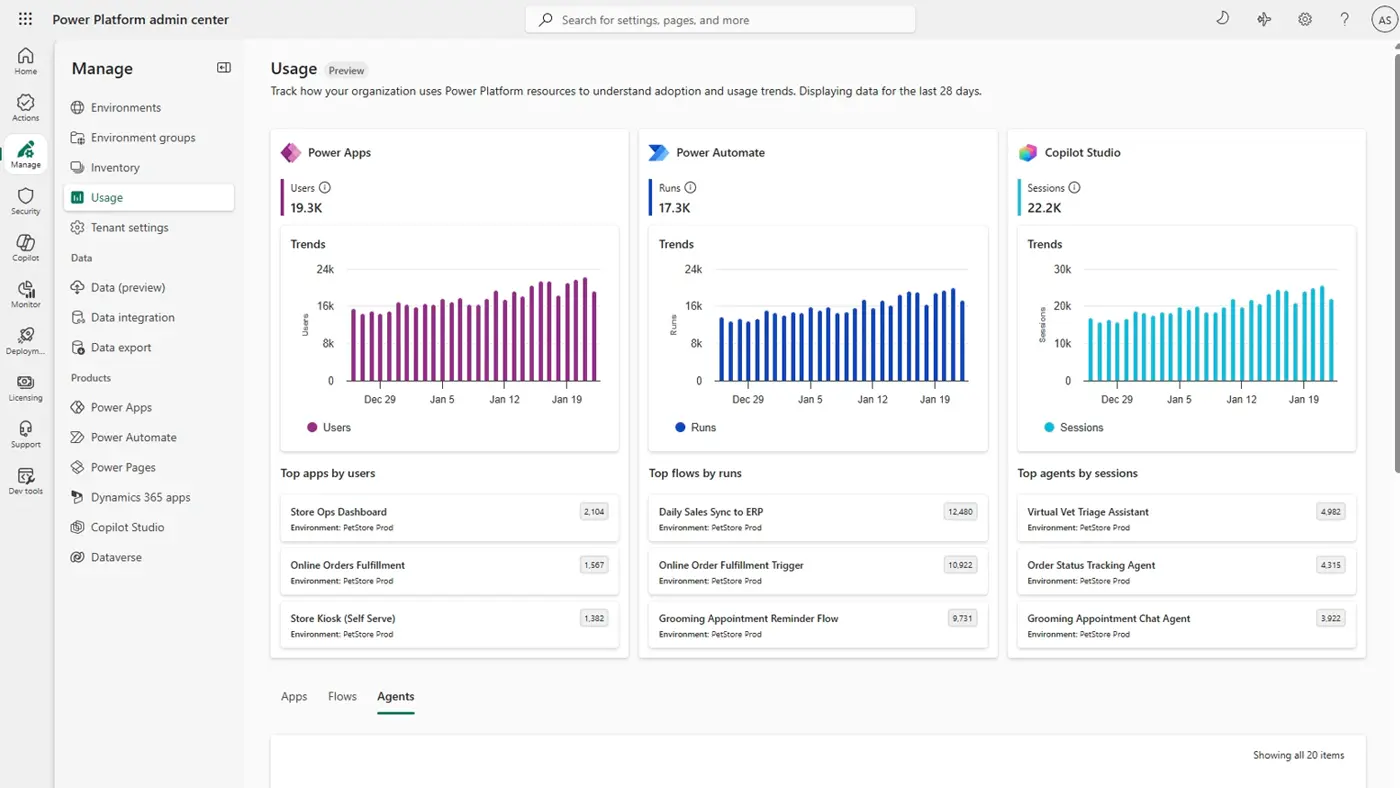1400x788 pixels.
Task: Open Inventory in Manage menu
Action: [149, 168]
